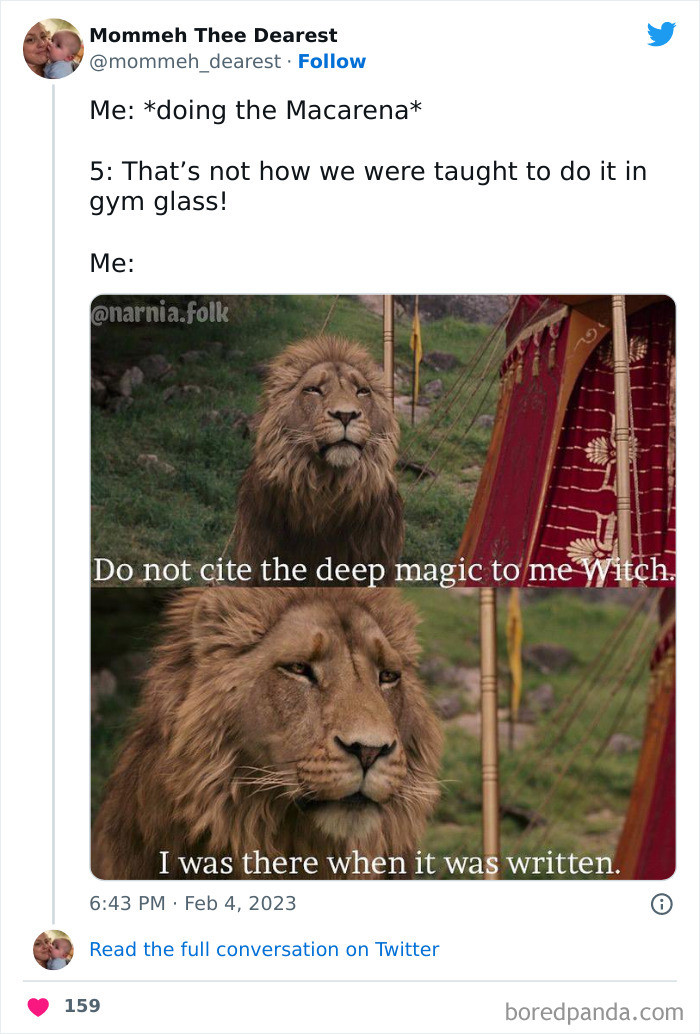Click the "I was there when it was written" caption
The image size is (700, 1034).
click(x=390, y=862)
